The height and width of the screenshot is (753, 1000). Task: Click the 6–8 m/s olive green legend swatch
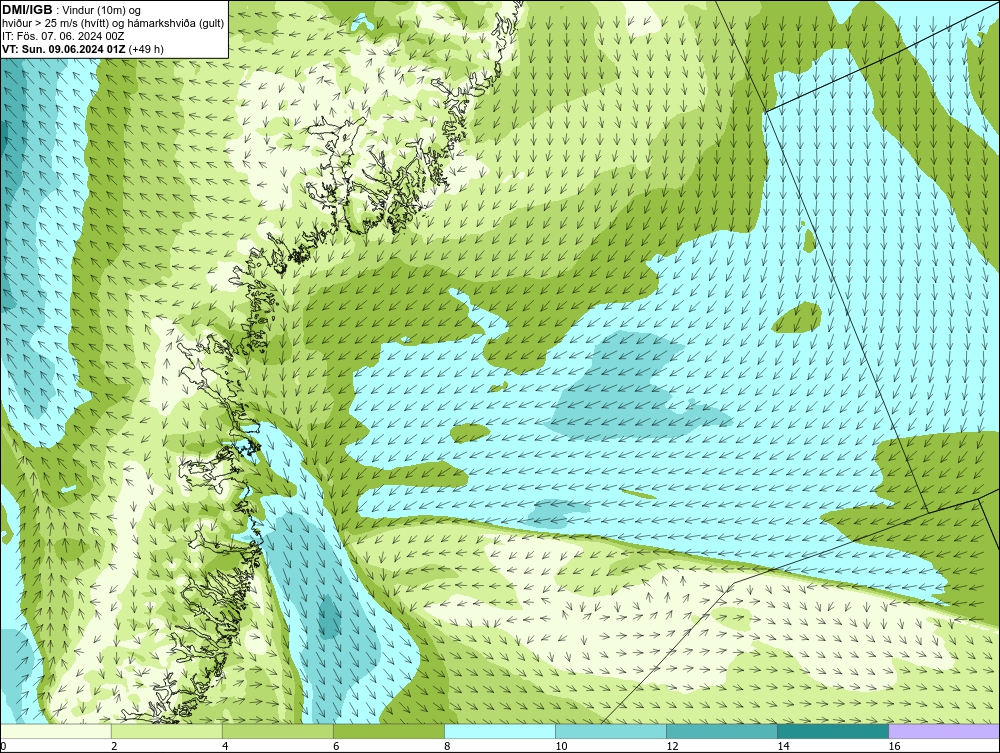pyautogui.click(x=388, y=731)
